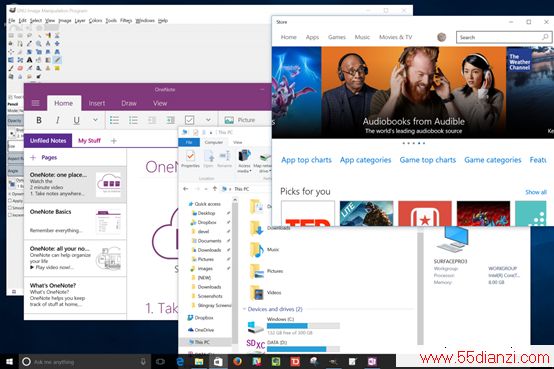Click Show all for Picks for you
The image size is (554, 369).
pos(536,192)
